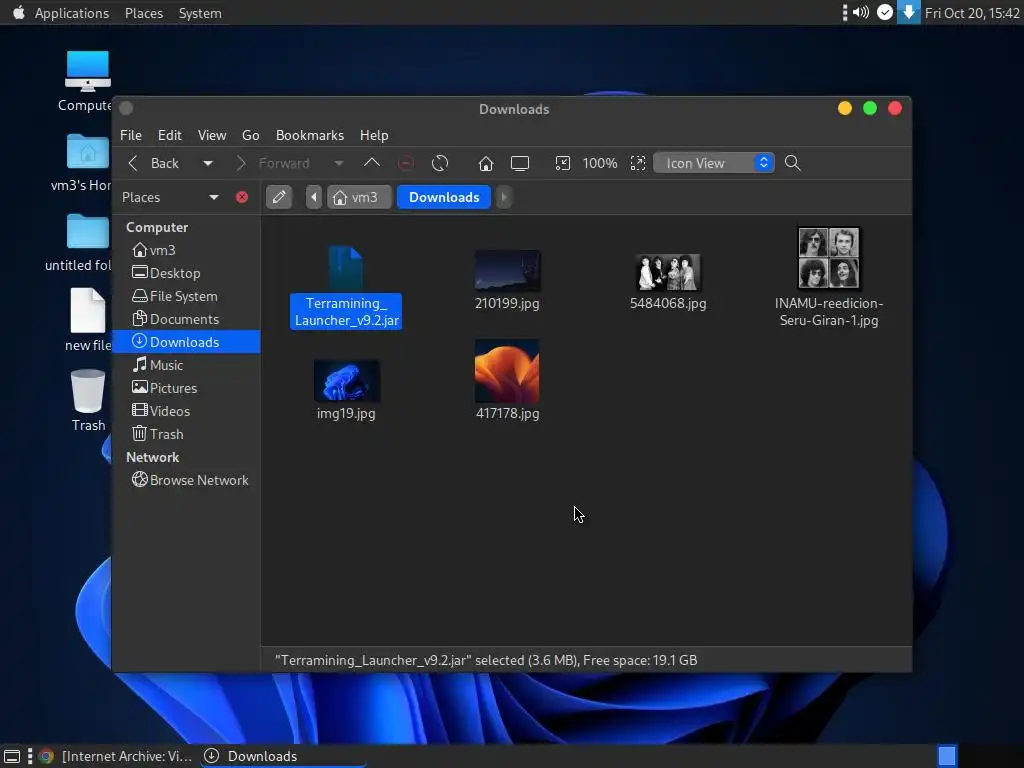Viewport: 1024px width, 768px height.
Task: Click the path bar left scroll arrow
Action: click(314, 197)
